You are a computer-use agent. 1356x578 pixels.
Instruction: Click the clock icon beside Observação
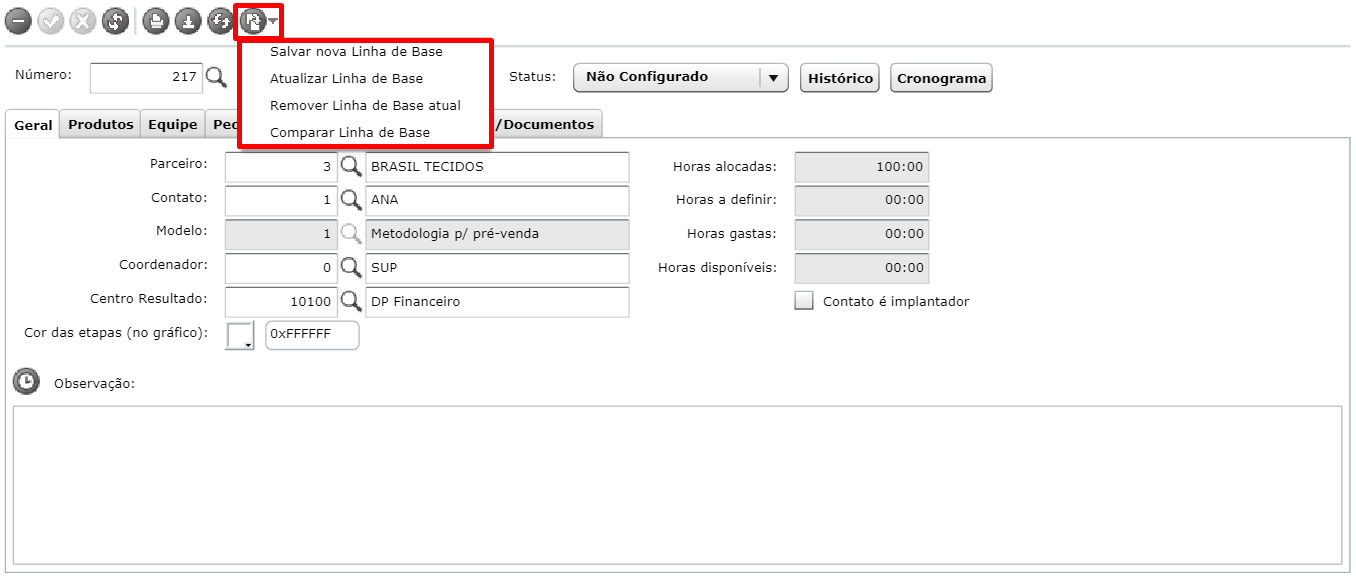pyautogui.click(x=26, y=381)
